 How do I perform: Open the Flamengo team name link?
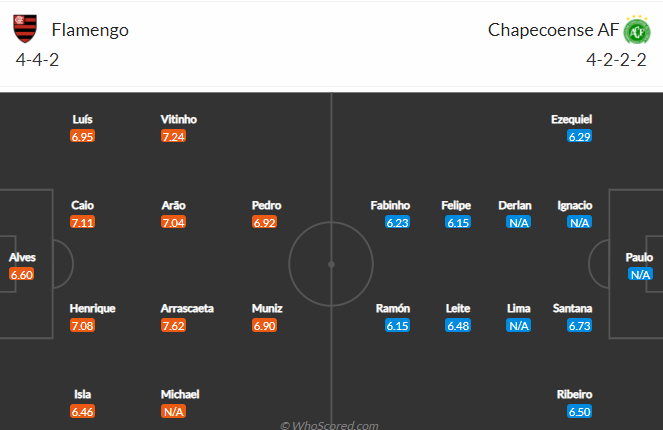90,30
